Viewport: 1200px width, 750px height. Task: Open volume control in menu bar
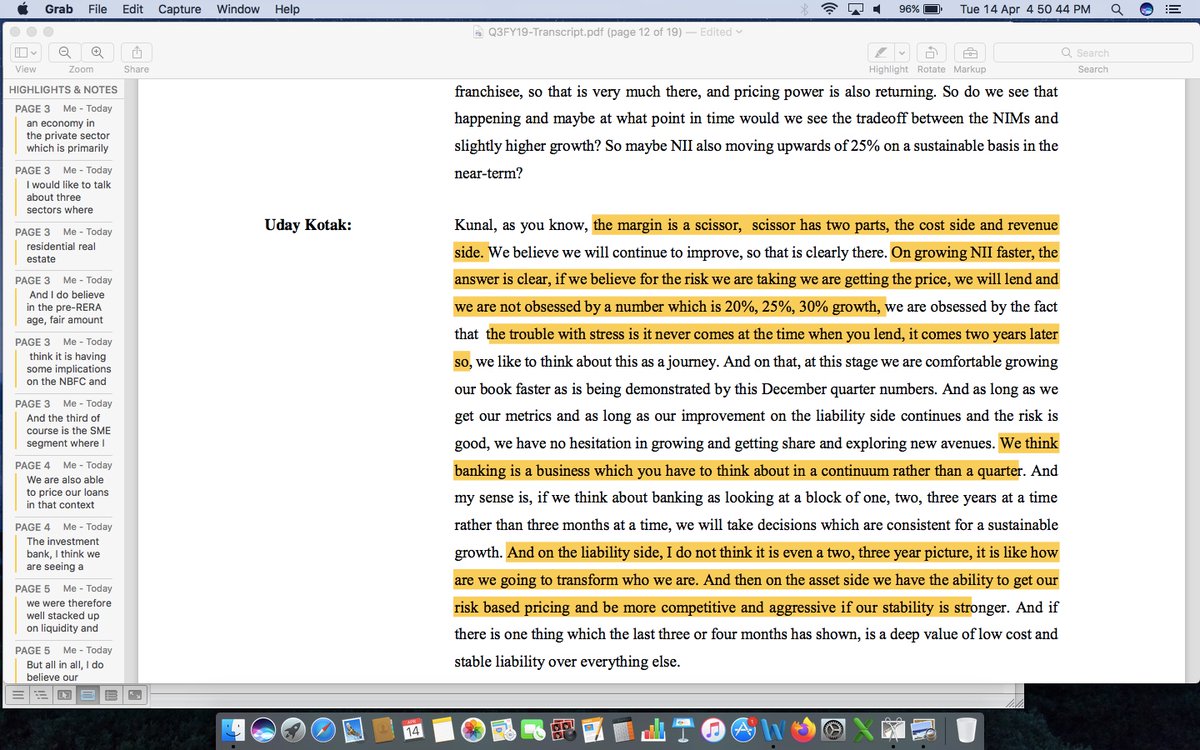(877, 9)
